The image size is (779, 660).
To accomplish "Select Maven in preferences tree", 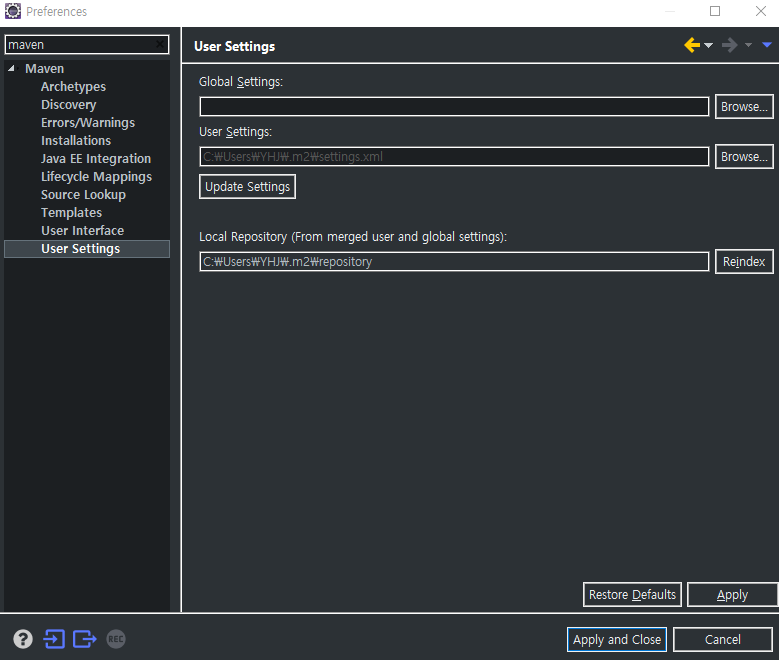I will tap(45, 69).
